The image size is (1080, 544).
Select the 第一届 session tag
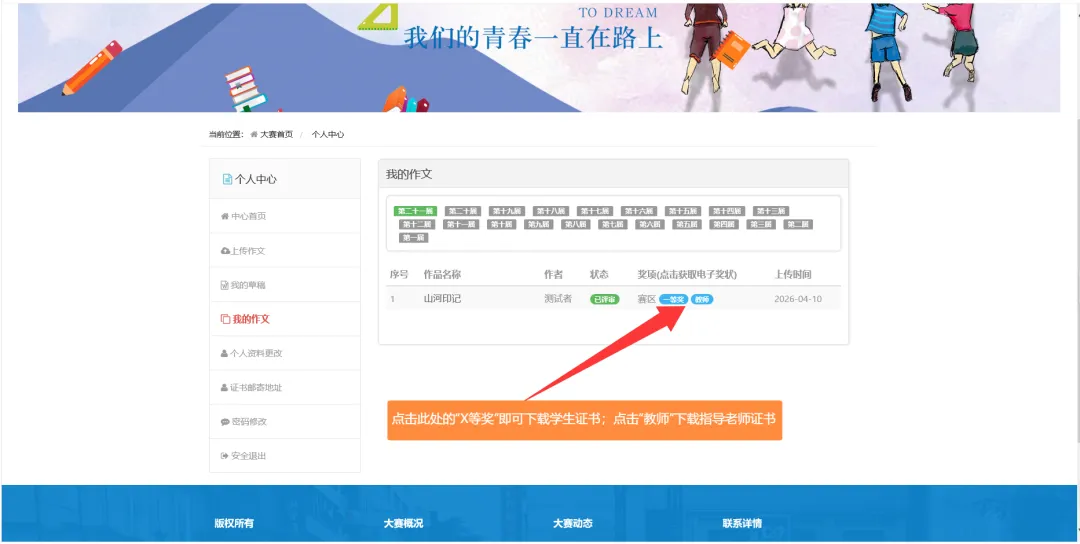413,238
